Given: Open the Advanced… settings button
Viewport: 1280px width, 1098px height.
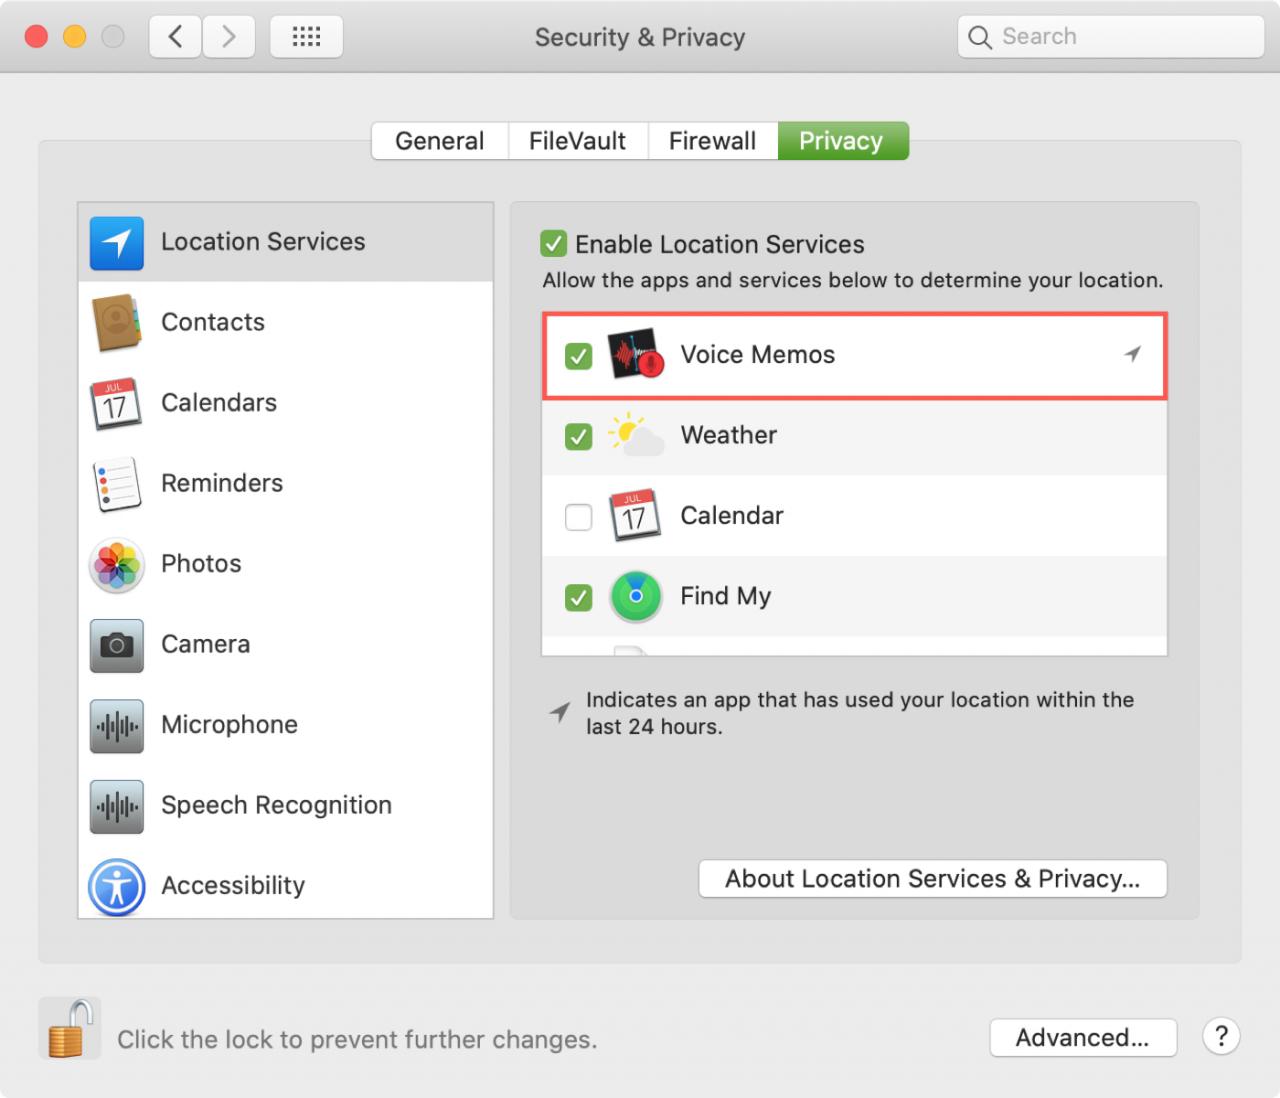Looking at the screenshot, I should [1083, 1038].
